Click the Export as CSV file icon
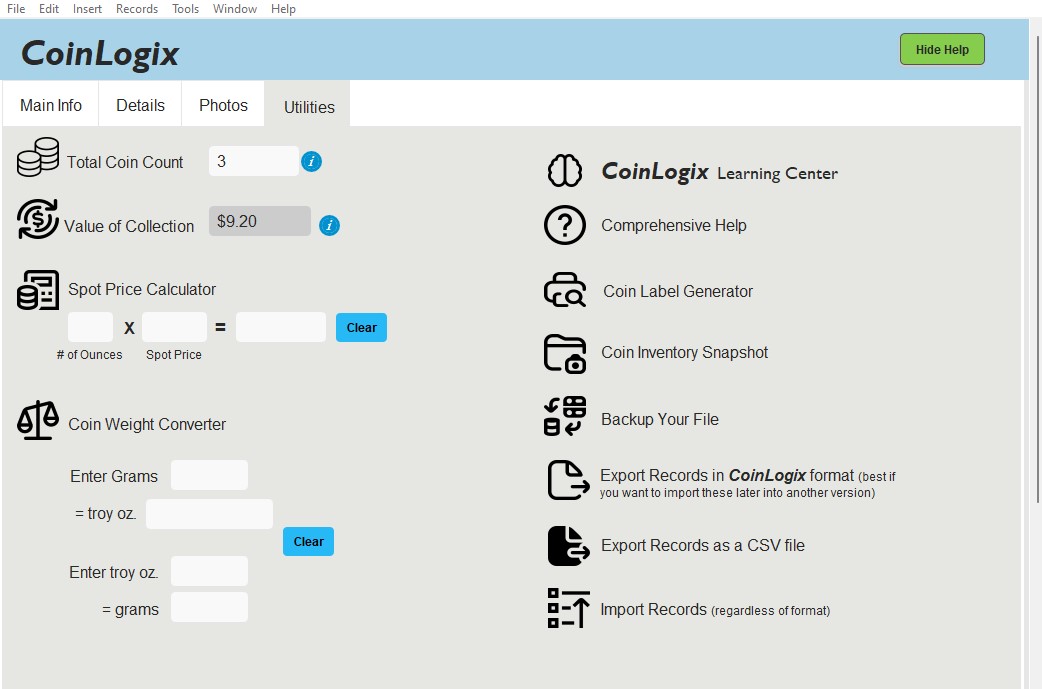The image size is (1042, 689). [x=568, y=545]
